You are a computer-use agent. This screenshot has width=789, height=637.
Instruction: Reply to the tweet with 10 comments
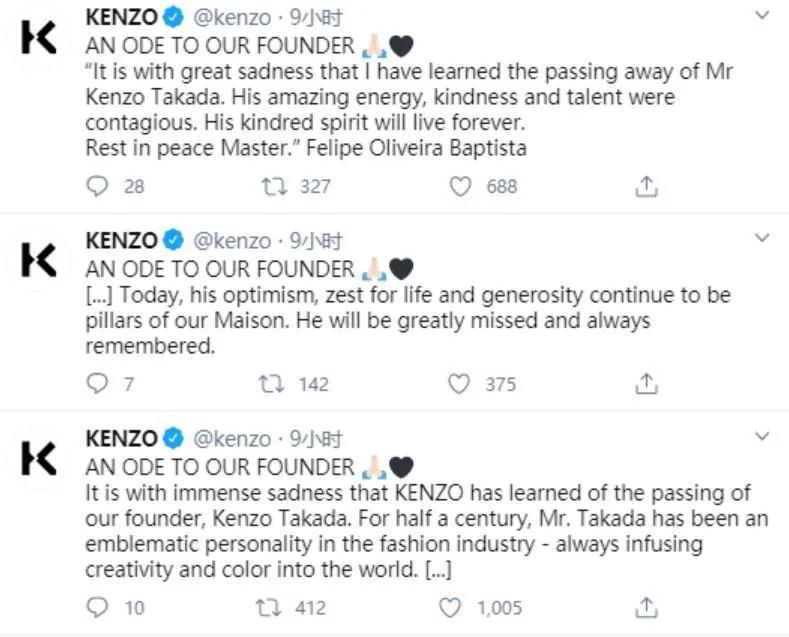click(x=97, y=607)
